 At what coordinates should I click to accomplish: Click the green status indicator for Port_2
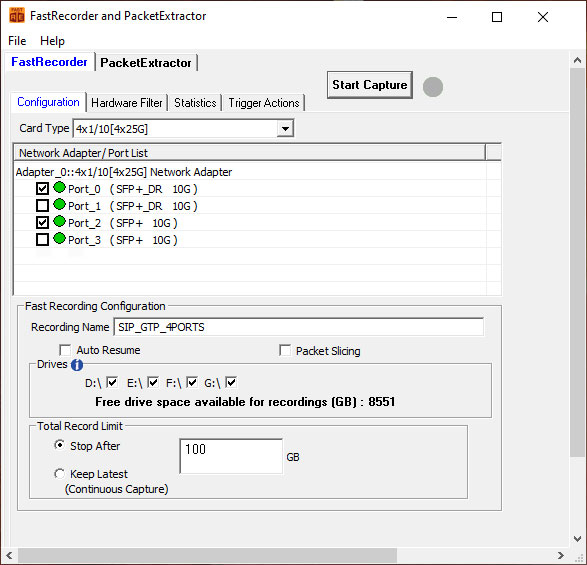[59, 221]
